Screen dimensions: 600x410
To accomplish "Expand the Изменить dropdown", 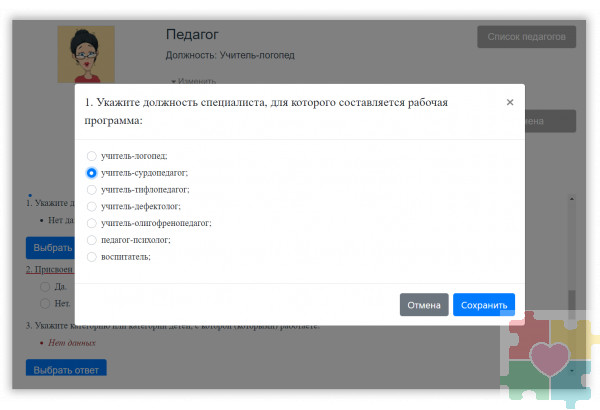I will tap(193, 81).
